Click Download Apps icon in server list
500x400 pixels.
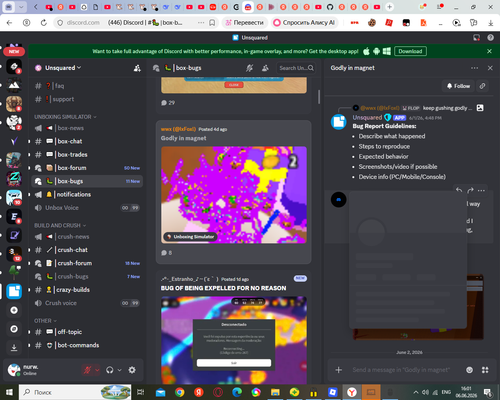point(14,348)
